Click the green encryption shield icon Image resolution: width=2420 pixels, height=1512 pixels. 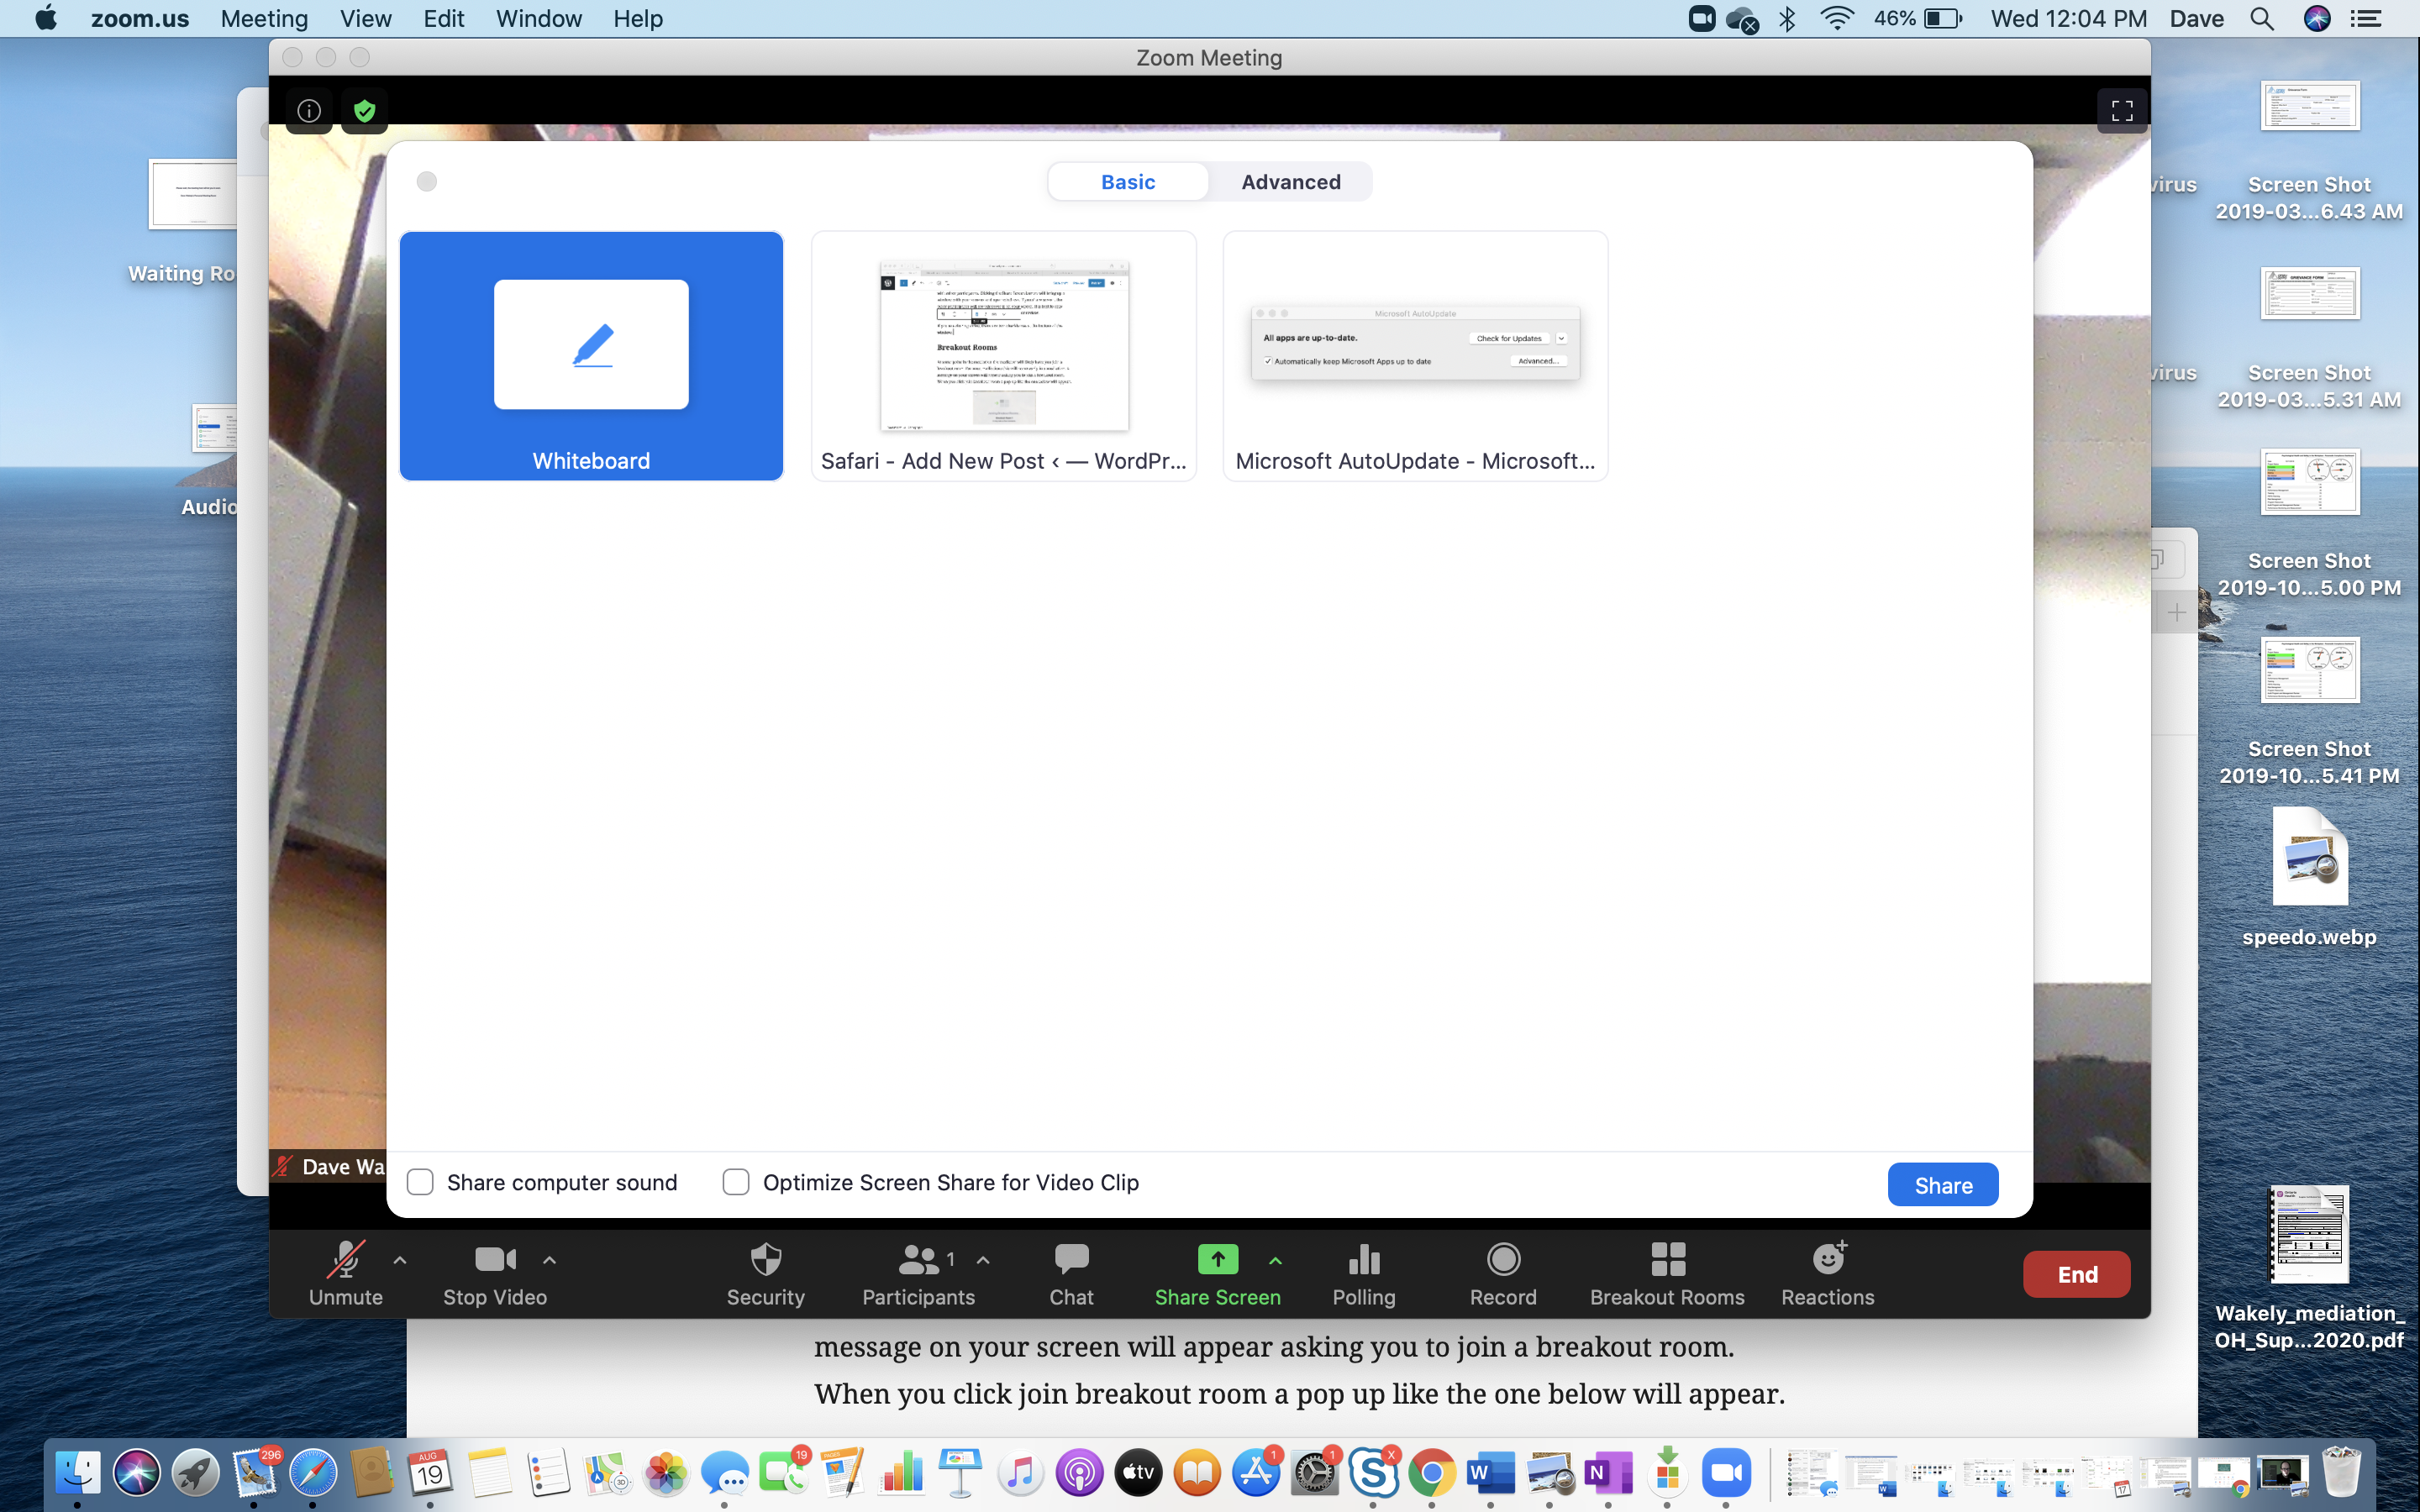pyautogui.click(x=365, y=110)
